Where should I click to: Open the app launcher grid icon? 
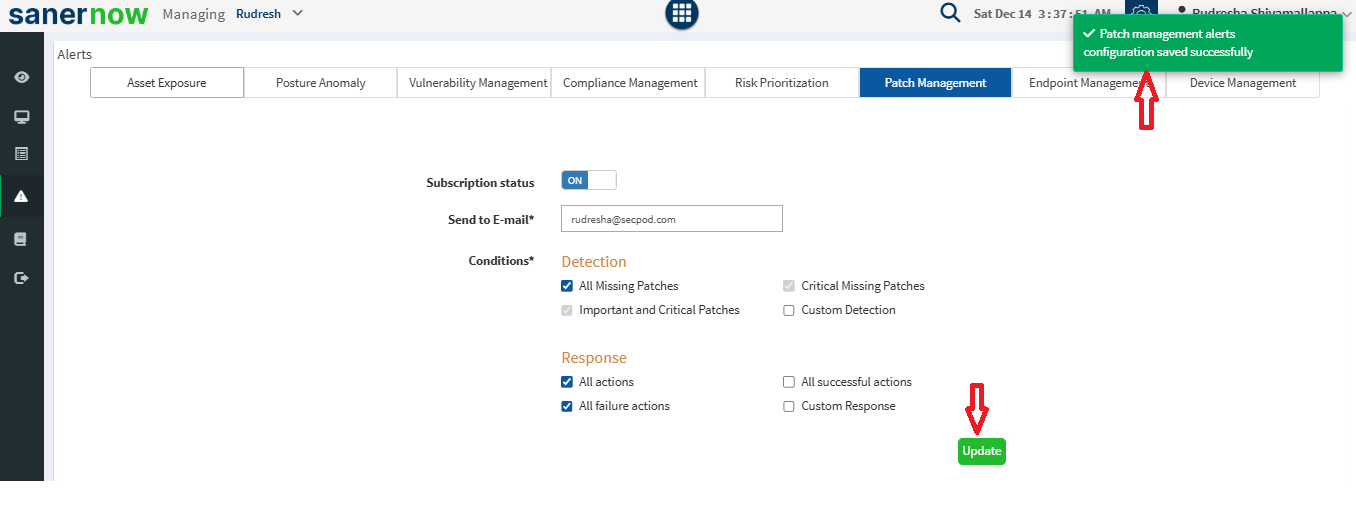(682, 13)
